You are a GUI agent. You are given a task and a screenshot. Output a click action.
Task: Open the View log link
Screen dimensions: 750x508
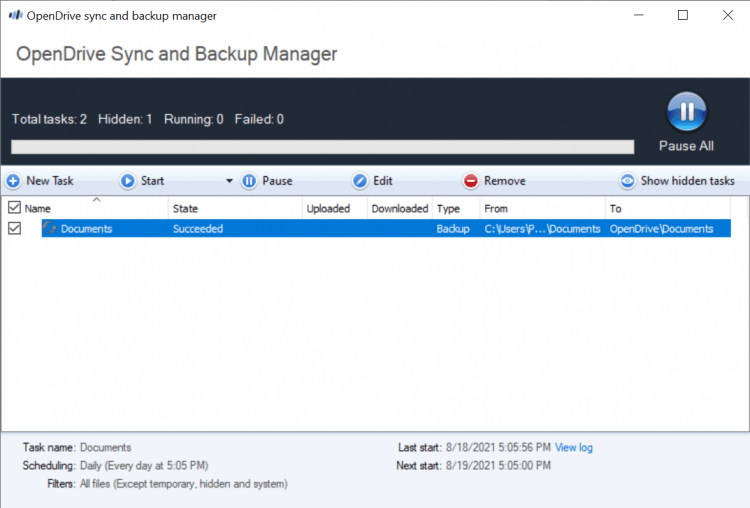[574, 448]
